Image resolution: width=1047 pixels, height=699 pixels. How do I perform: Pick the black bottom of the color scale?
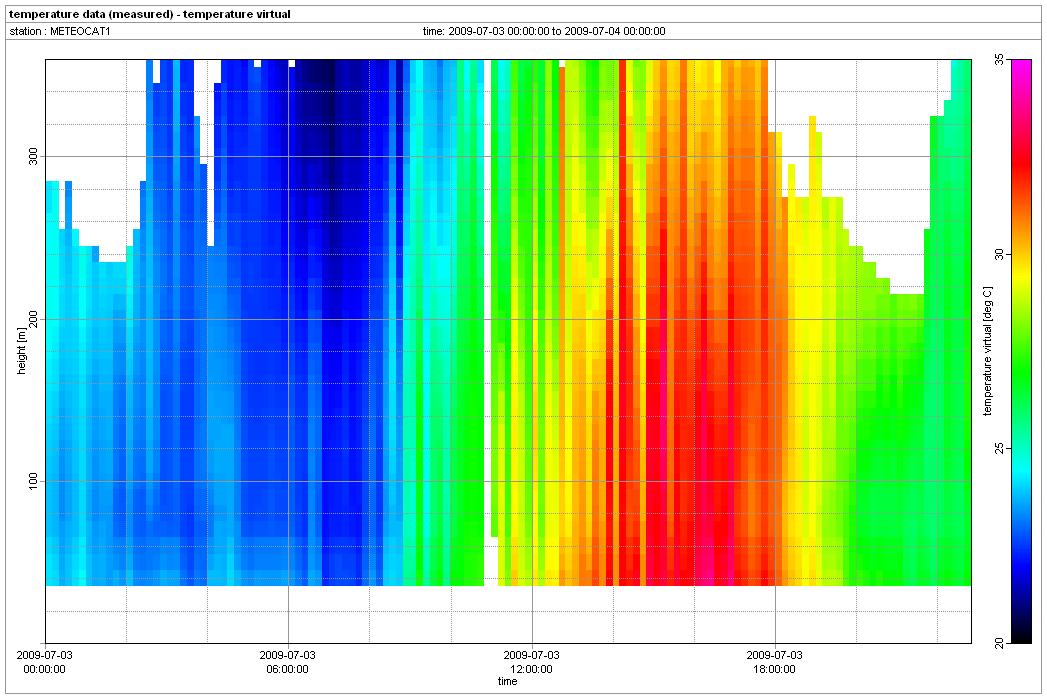point(1021,636)
